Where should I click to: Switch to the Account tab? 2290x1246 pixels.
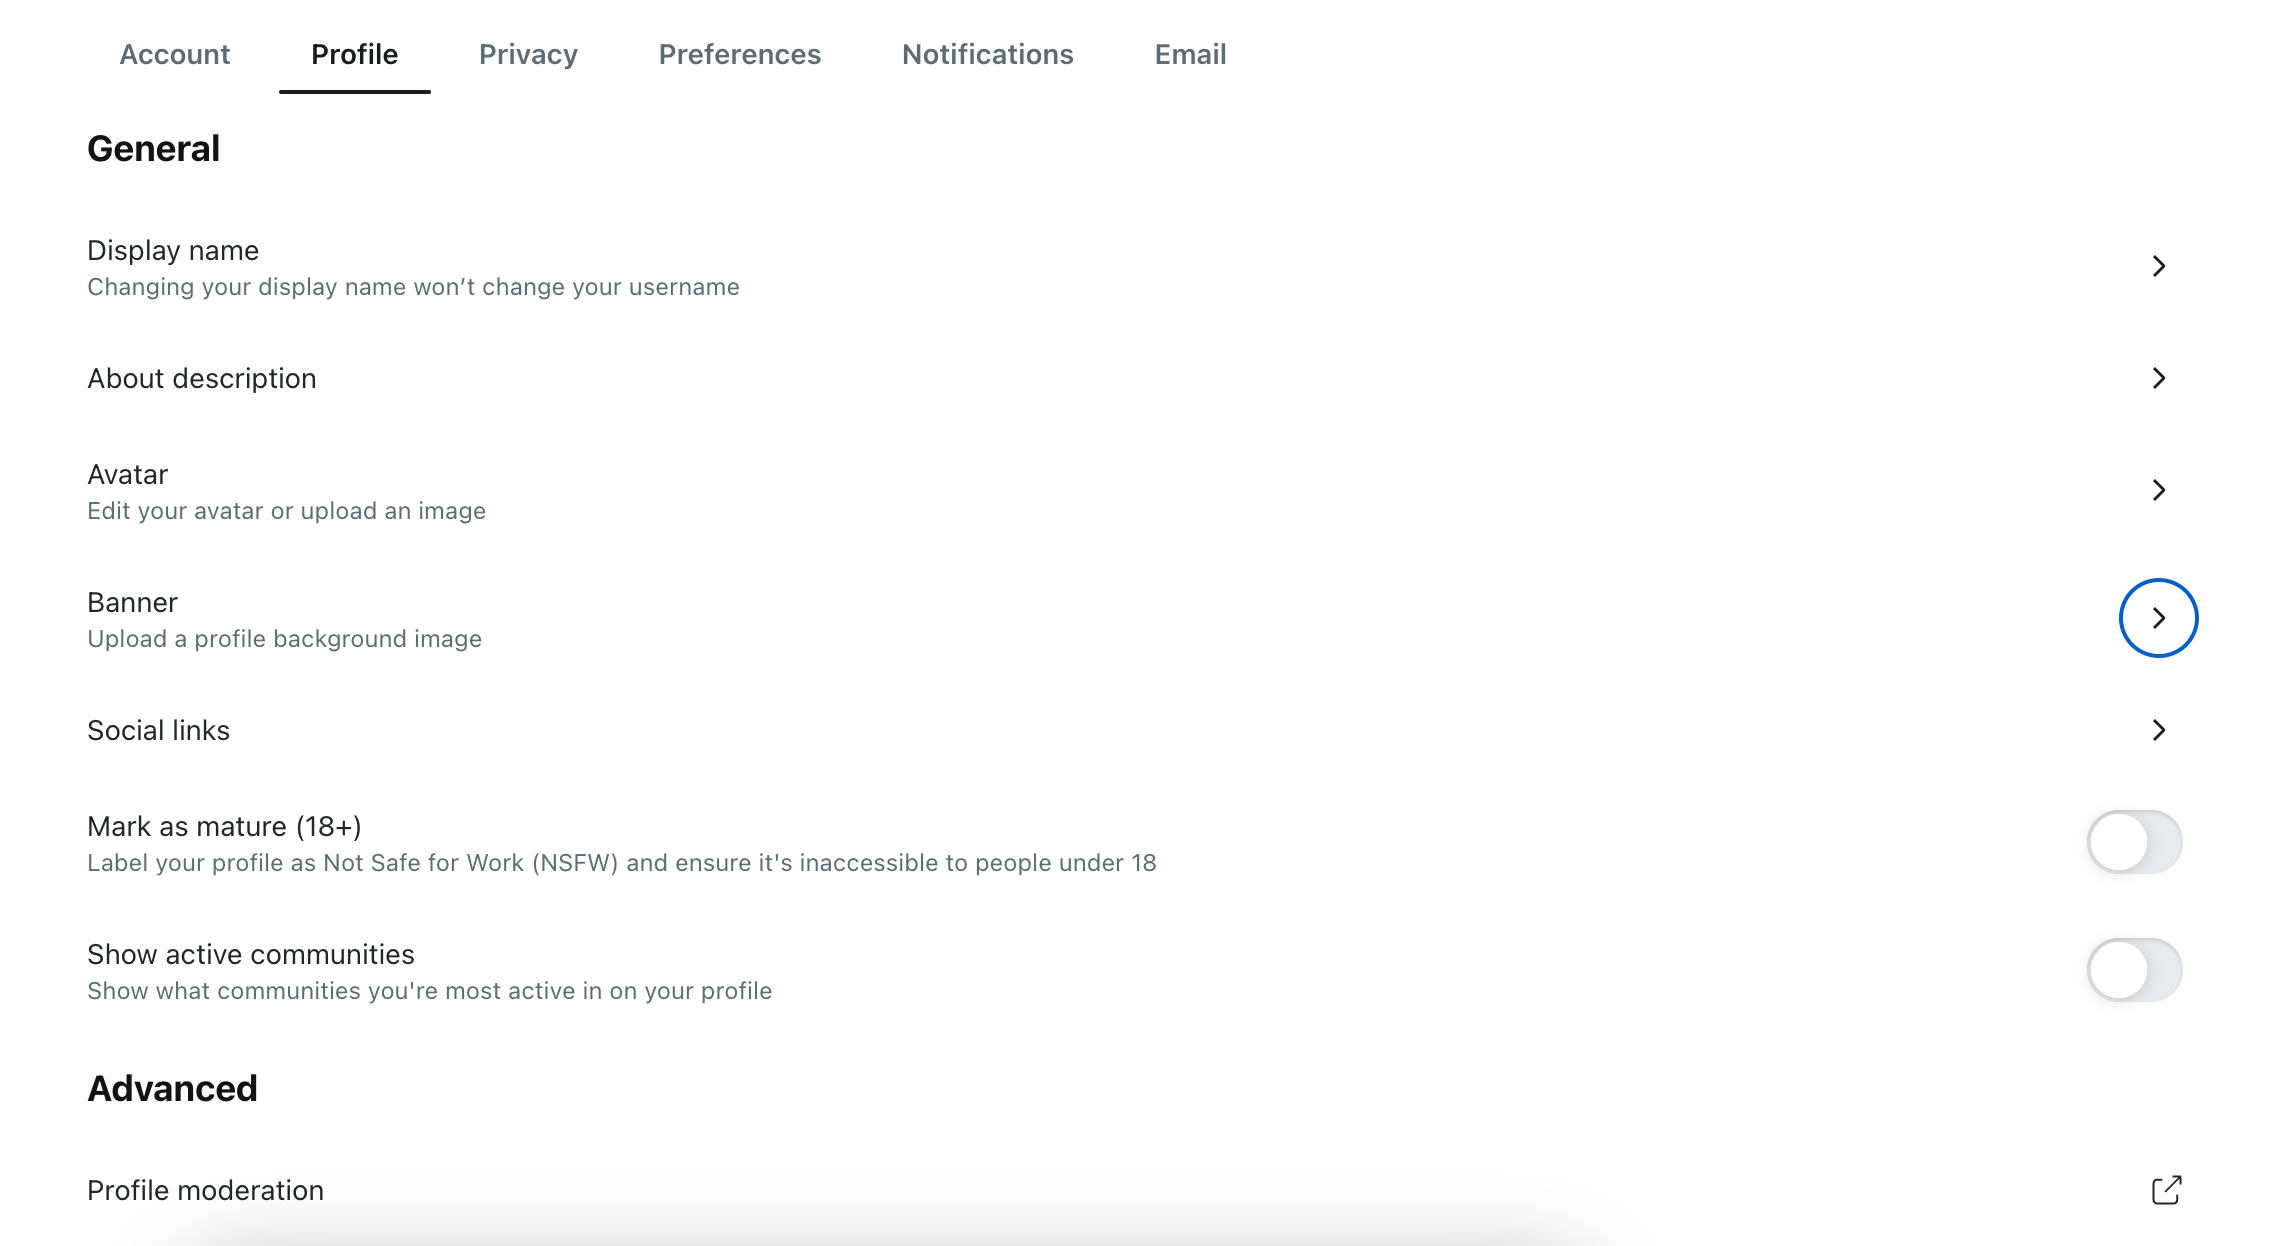tap(175, 54)
